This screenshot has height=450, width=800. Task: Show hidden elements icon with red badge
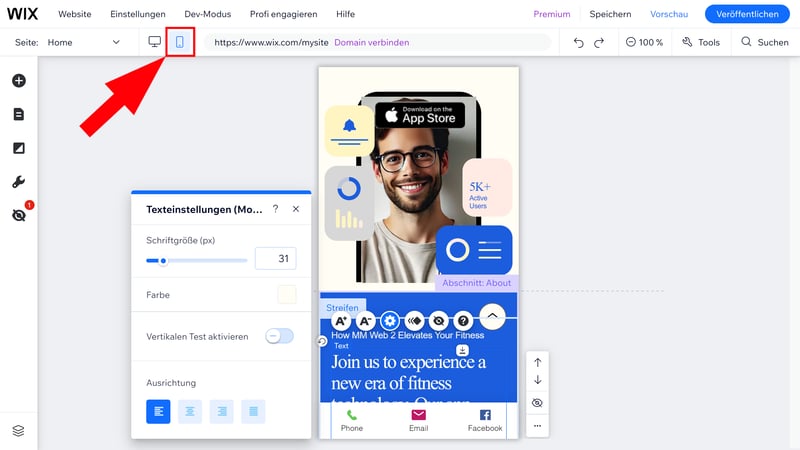click(19, 215)
